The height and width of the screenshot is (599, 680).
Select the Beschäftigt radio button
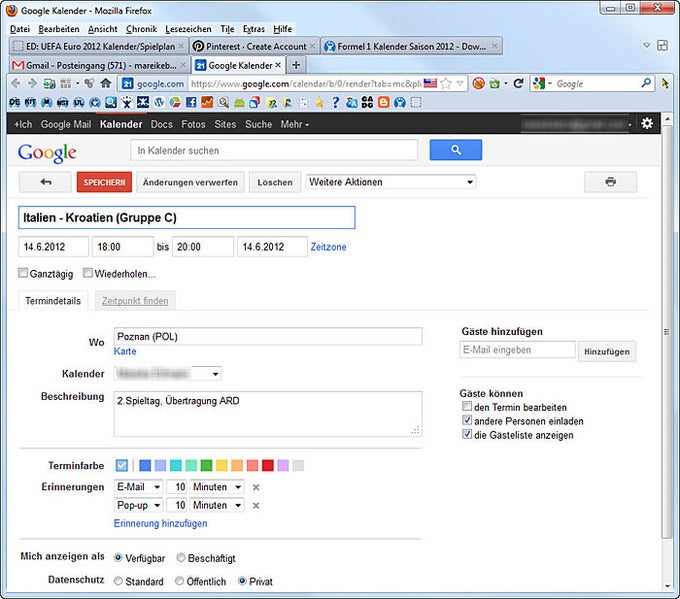(181, 557)
